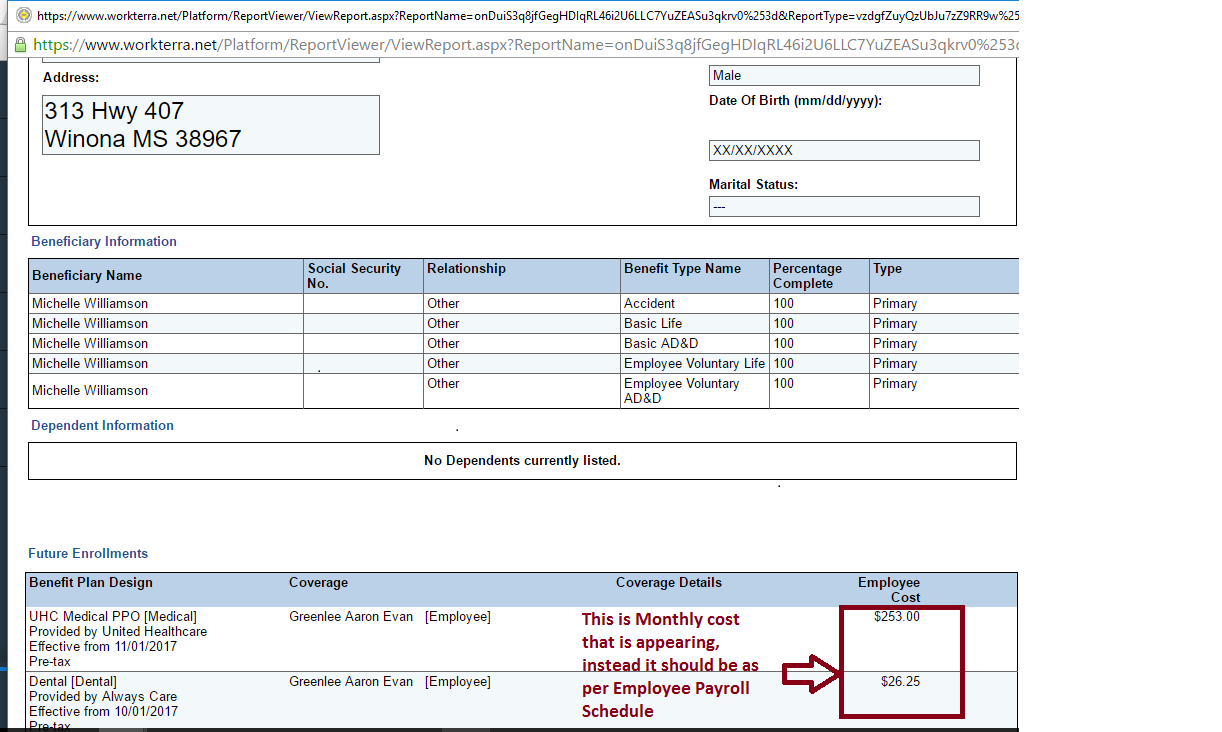The width and height of the screenshot is (1222, 732).
Task: Click the Relationship column header
Action: pyautogui.click(x=466, y=269)
